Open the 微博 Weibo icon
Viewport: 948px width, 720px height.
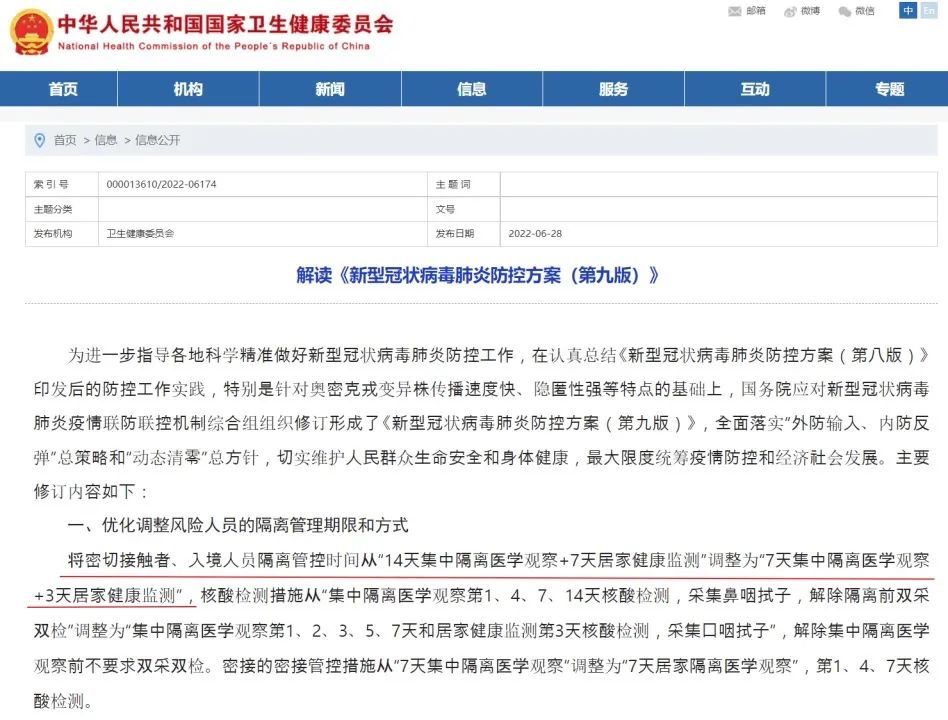click(790, 11)
